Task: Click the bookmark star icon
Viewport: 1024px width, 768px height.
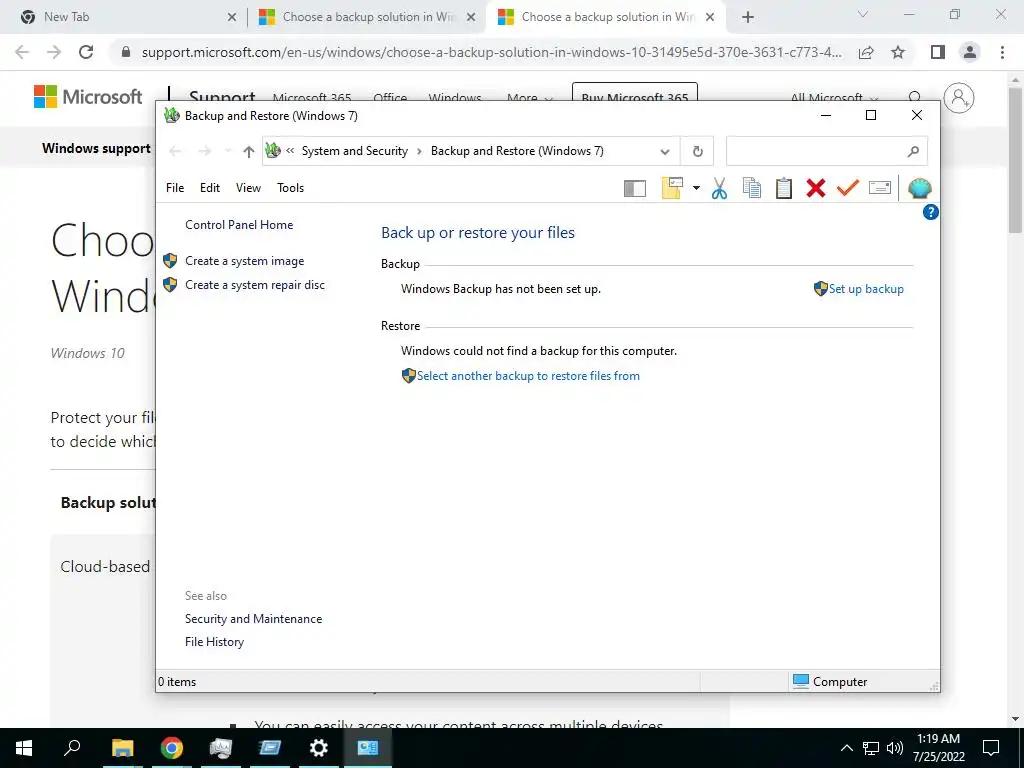Action: [x=898, y=52]
